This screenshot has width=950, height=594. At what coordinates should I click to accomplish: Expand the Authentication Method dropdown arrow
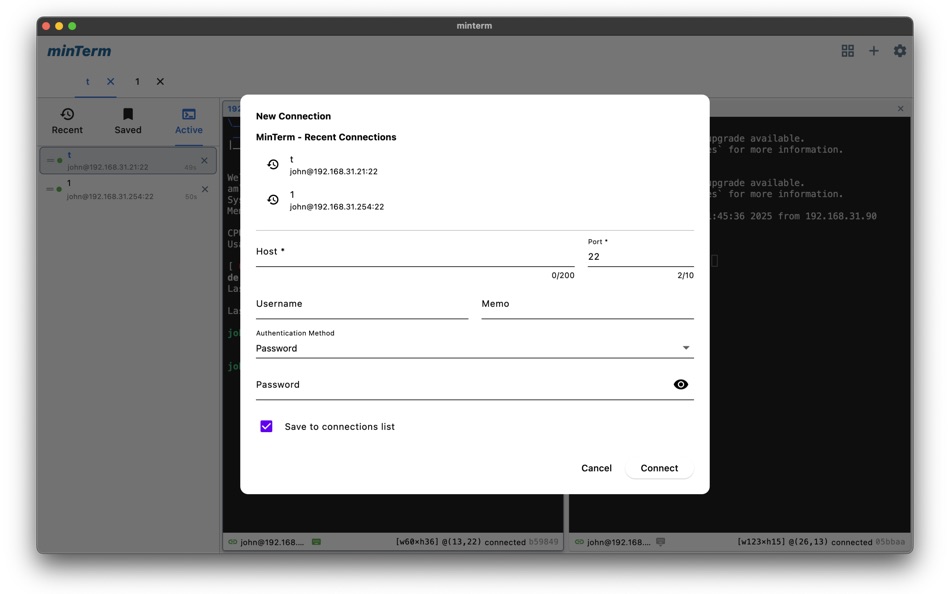click(686, 348)
